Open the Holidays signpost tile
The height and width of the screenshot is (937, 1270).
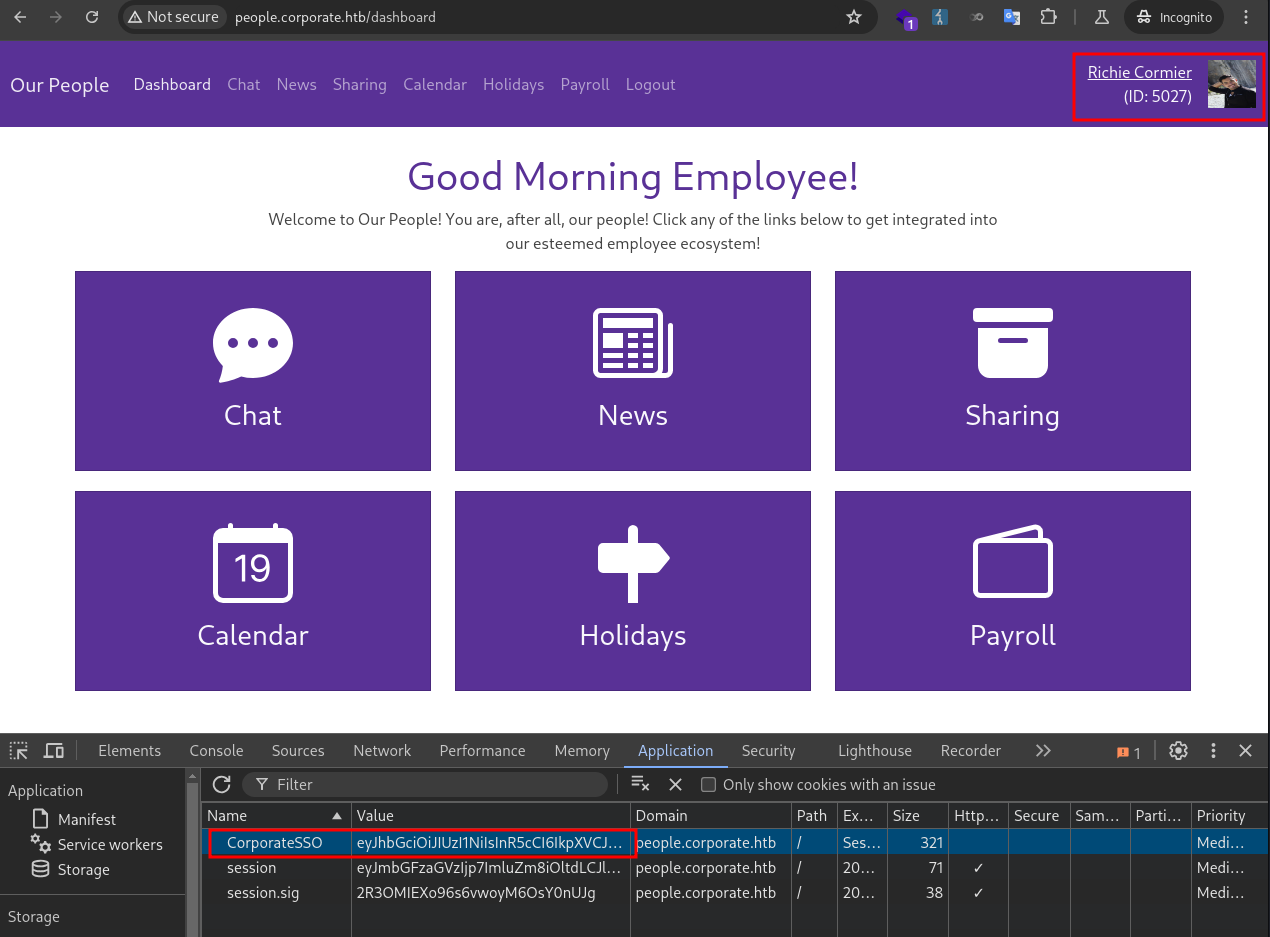pyautogui.click(x=632, y=591)
